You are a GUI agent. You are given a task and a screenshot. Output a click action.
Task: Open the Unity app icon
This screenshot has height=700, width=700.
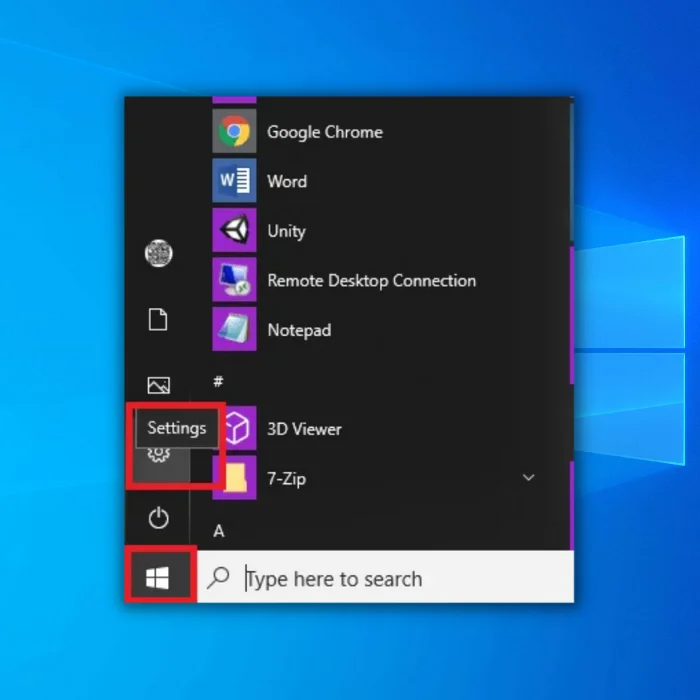[x=234, y=230]
